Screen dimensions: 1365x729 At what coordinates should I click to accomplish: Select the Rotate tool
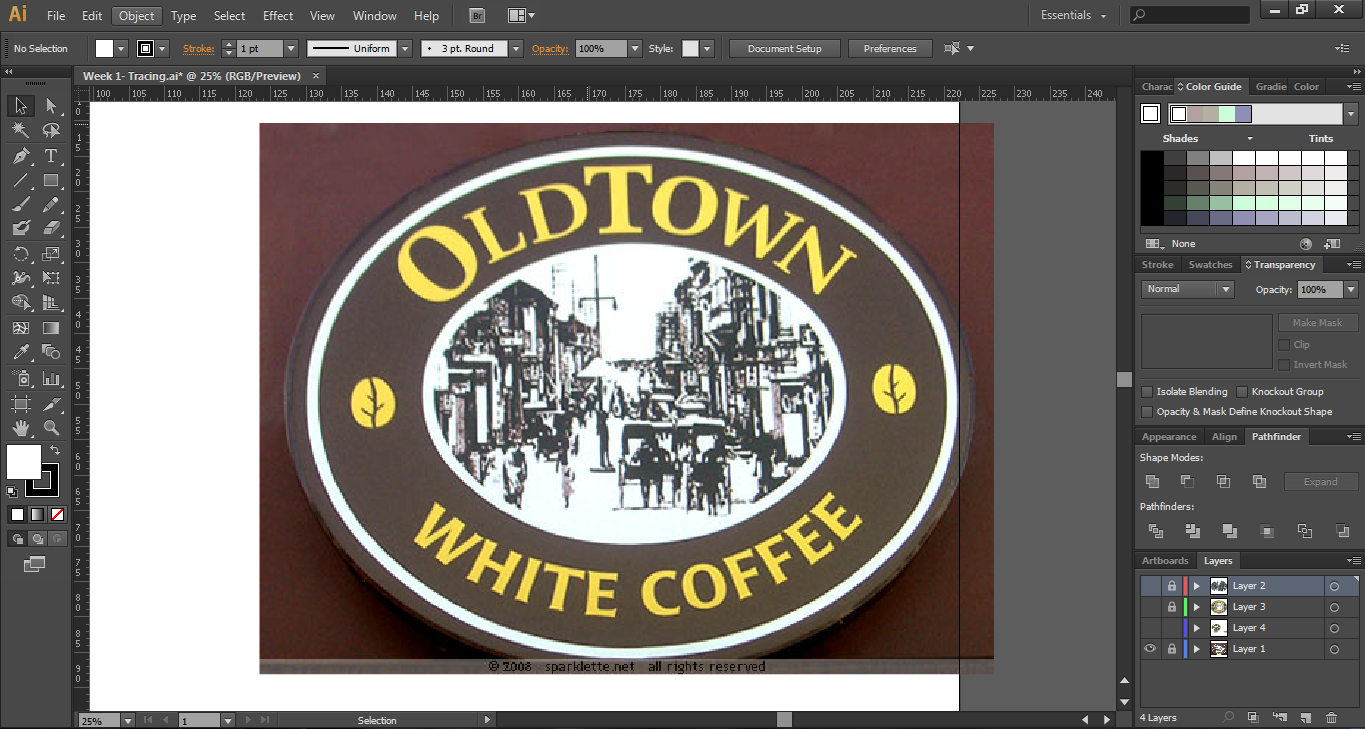20,254
